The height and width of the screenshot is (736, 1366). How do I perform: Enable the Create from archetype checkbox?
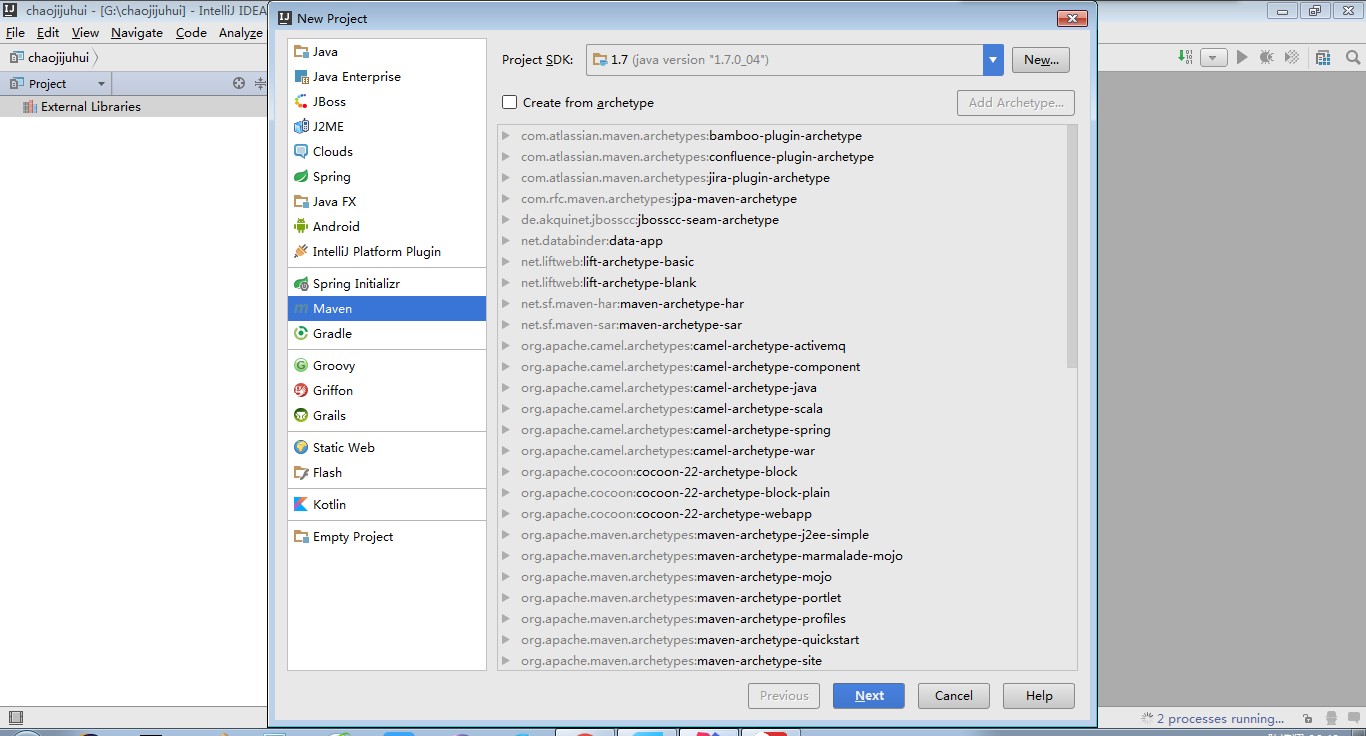click(x=510, y=102)
